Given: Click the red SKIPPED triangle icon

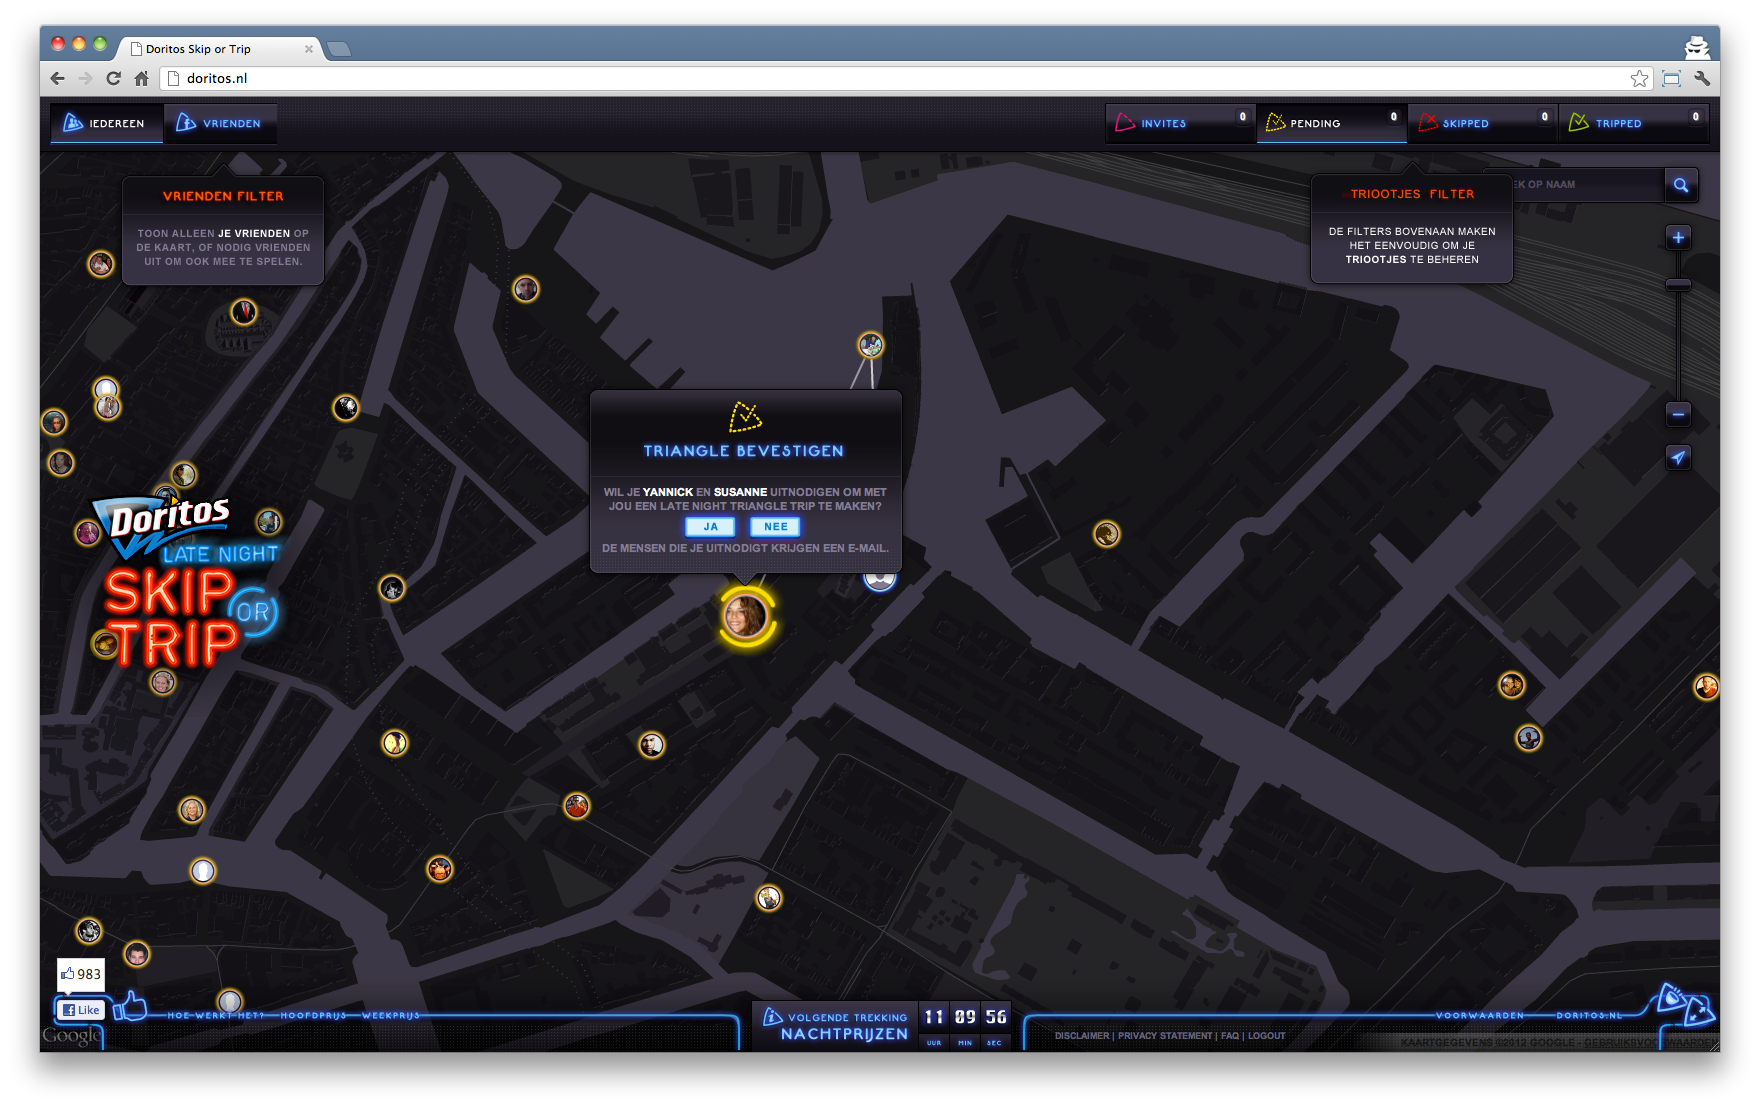Looking at the screenshot, I should point(1428,122).
